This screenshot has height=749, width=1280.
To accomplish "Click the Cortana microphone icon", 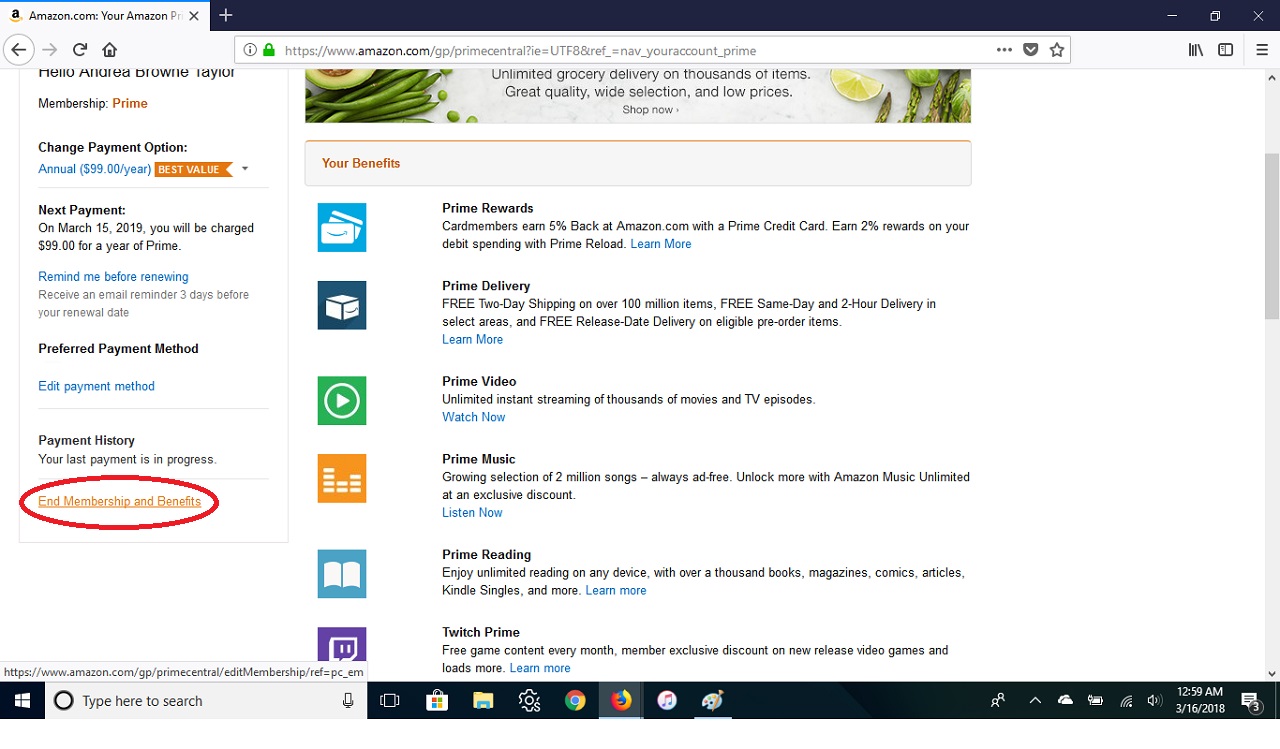I will tap(348, 701).
